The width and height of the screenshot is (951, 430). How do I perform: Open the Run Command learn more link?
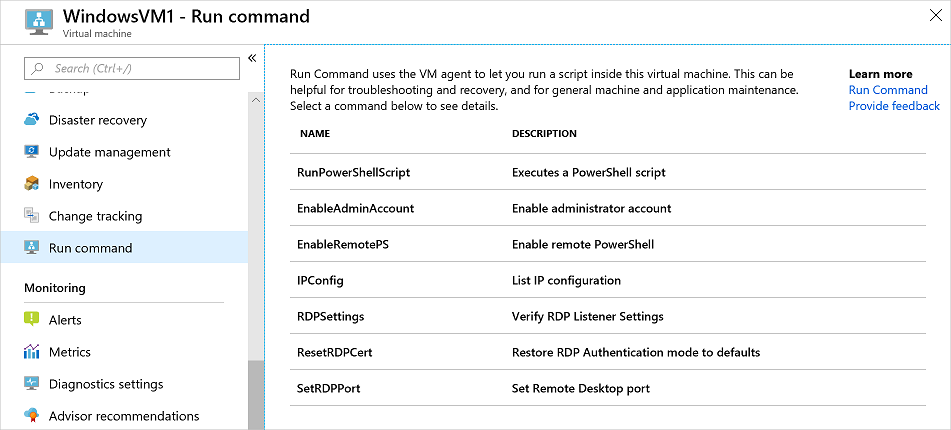coord(888,90)
